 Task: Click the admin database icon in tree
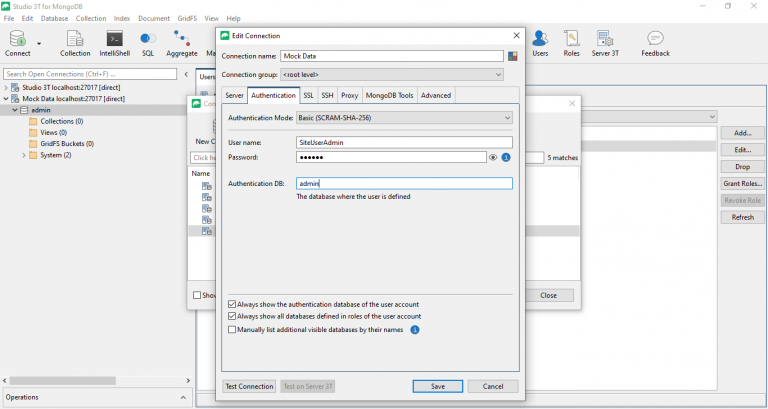(24, 110)
